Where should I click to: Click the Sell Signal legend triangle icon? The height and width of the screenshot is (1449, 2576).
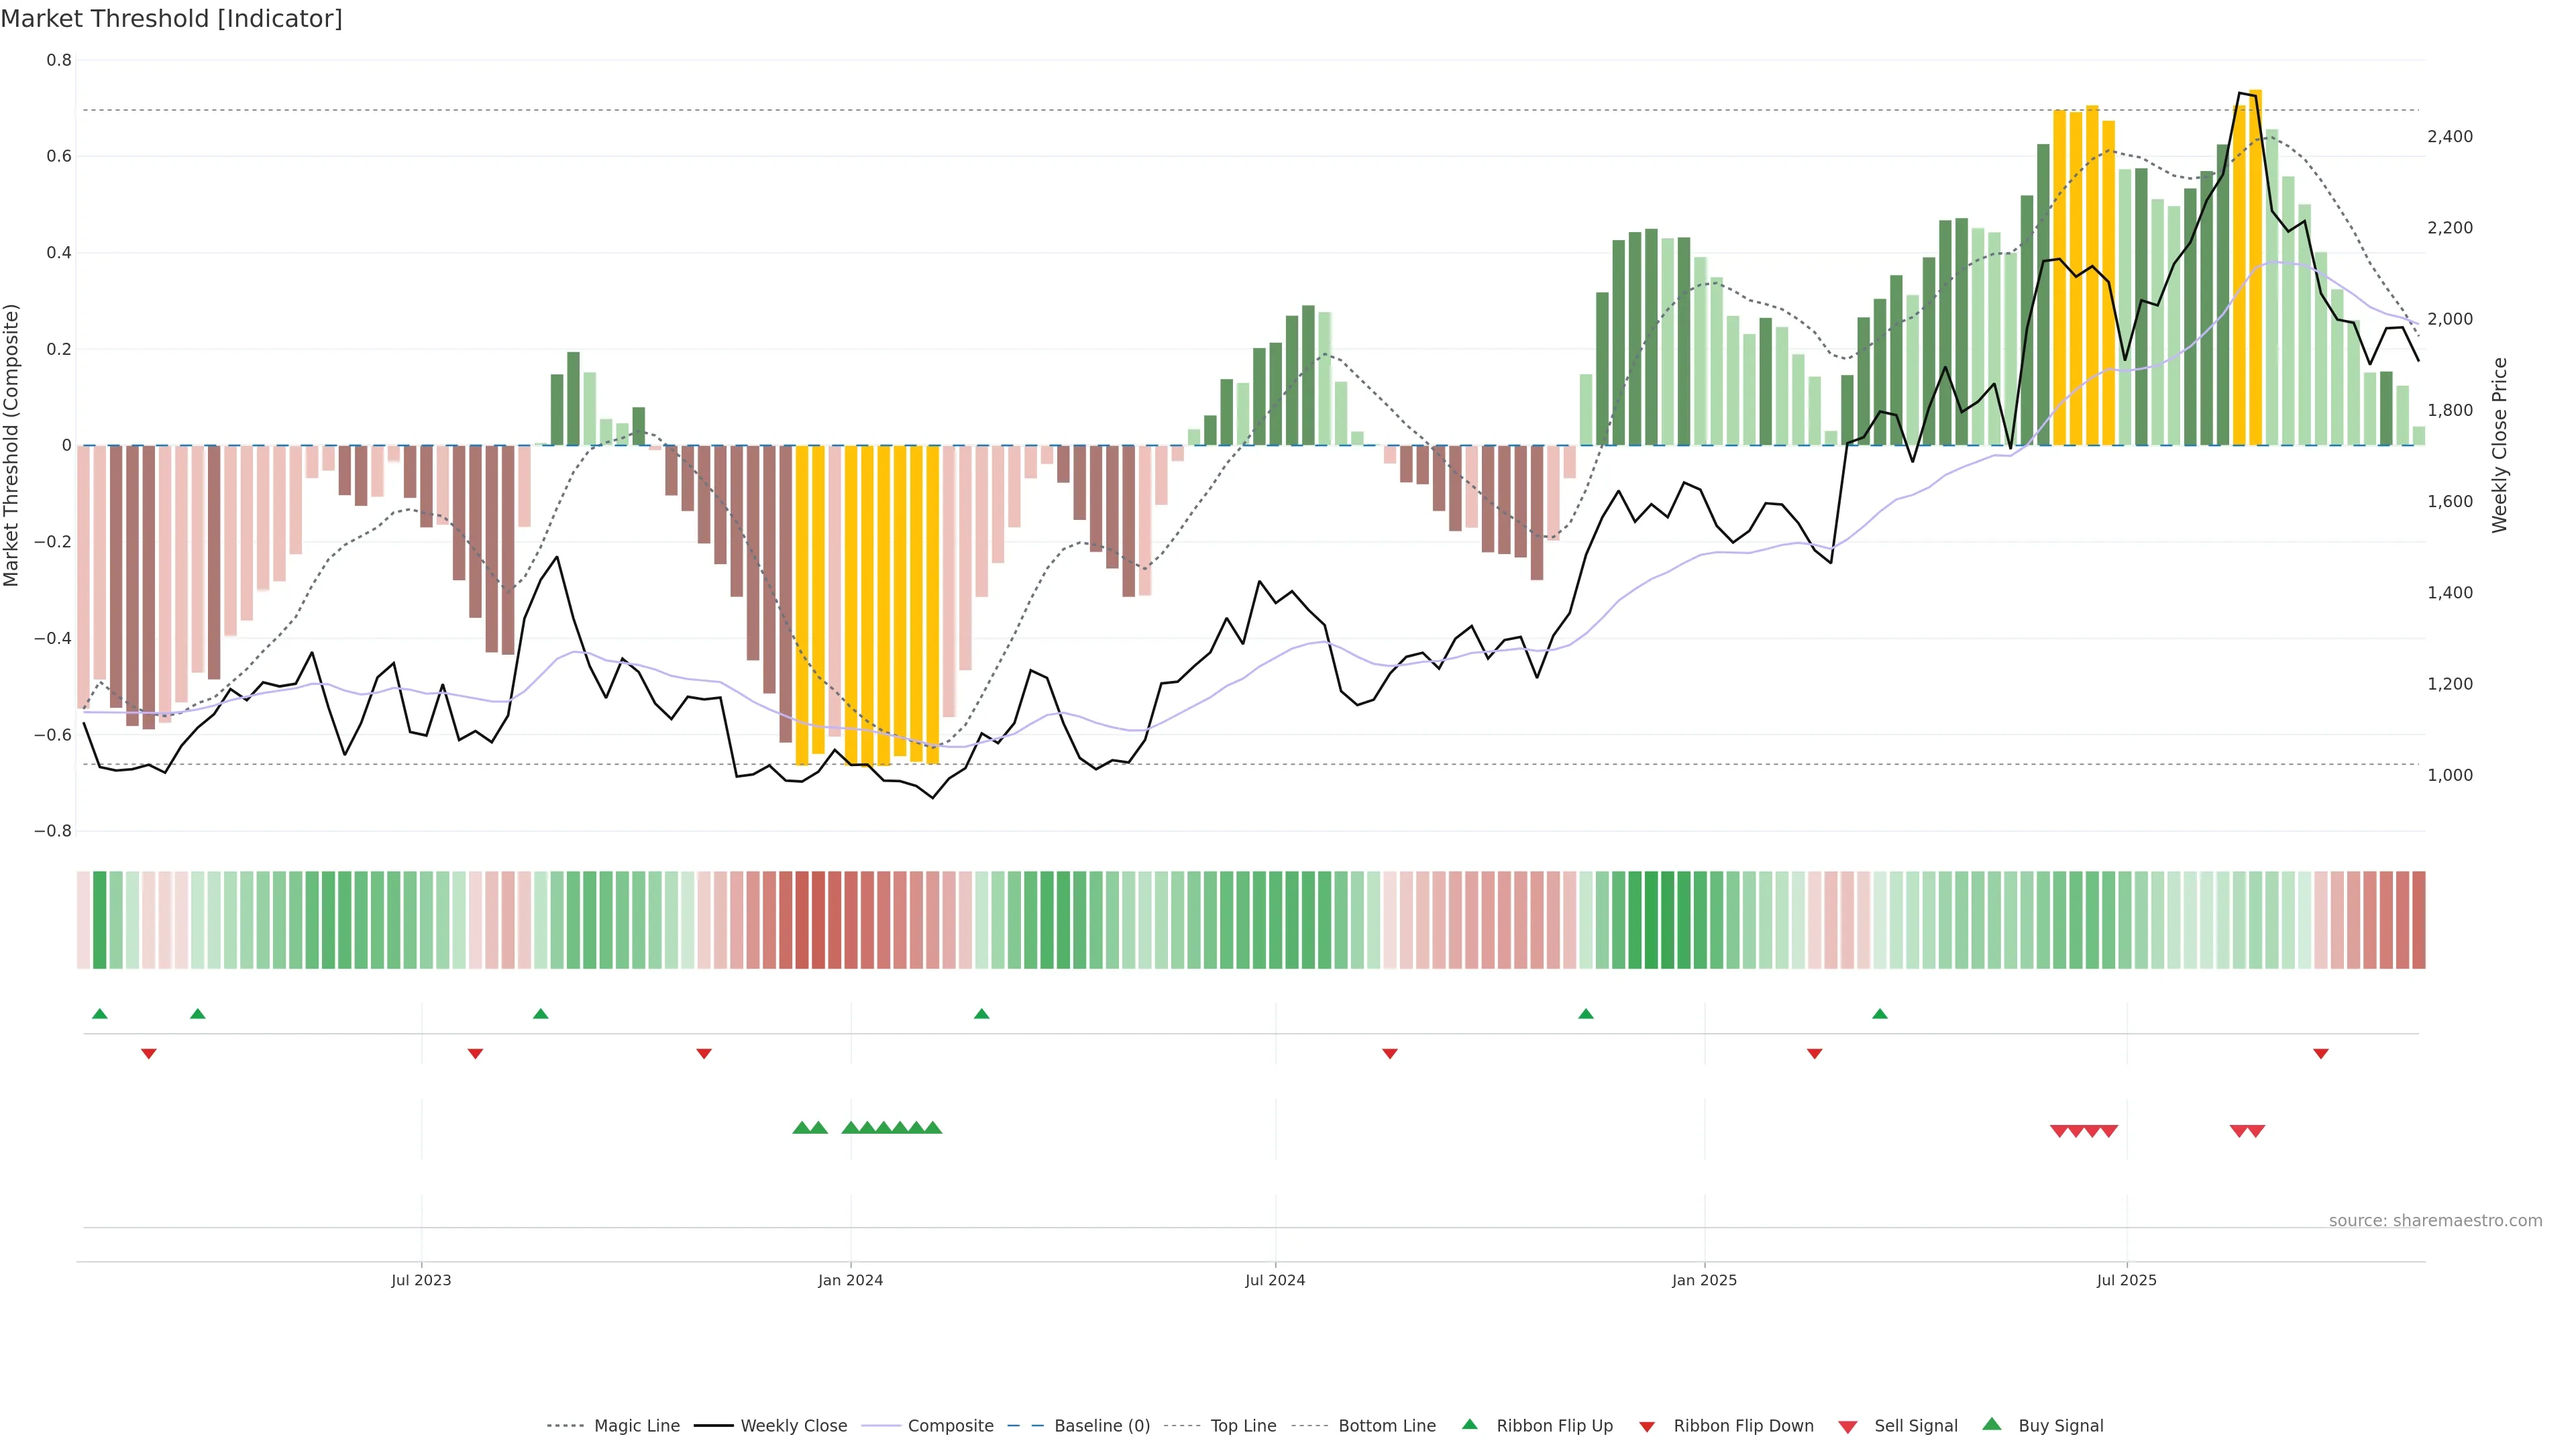point(1847,1426)
